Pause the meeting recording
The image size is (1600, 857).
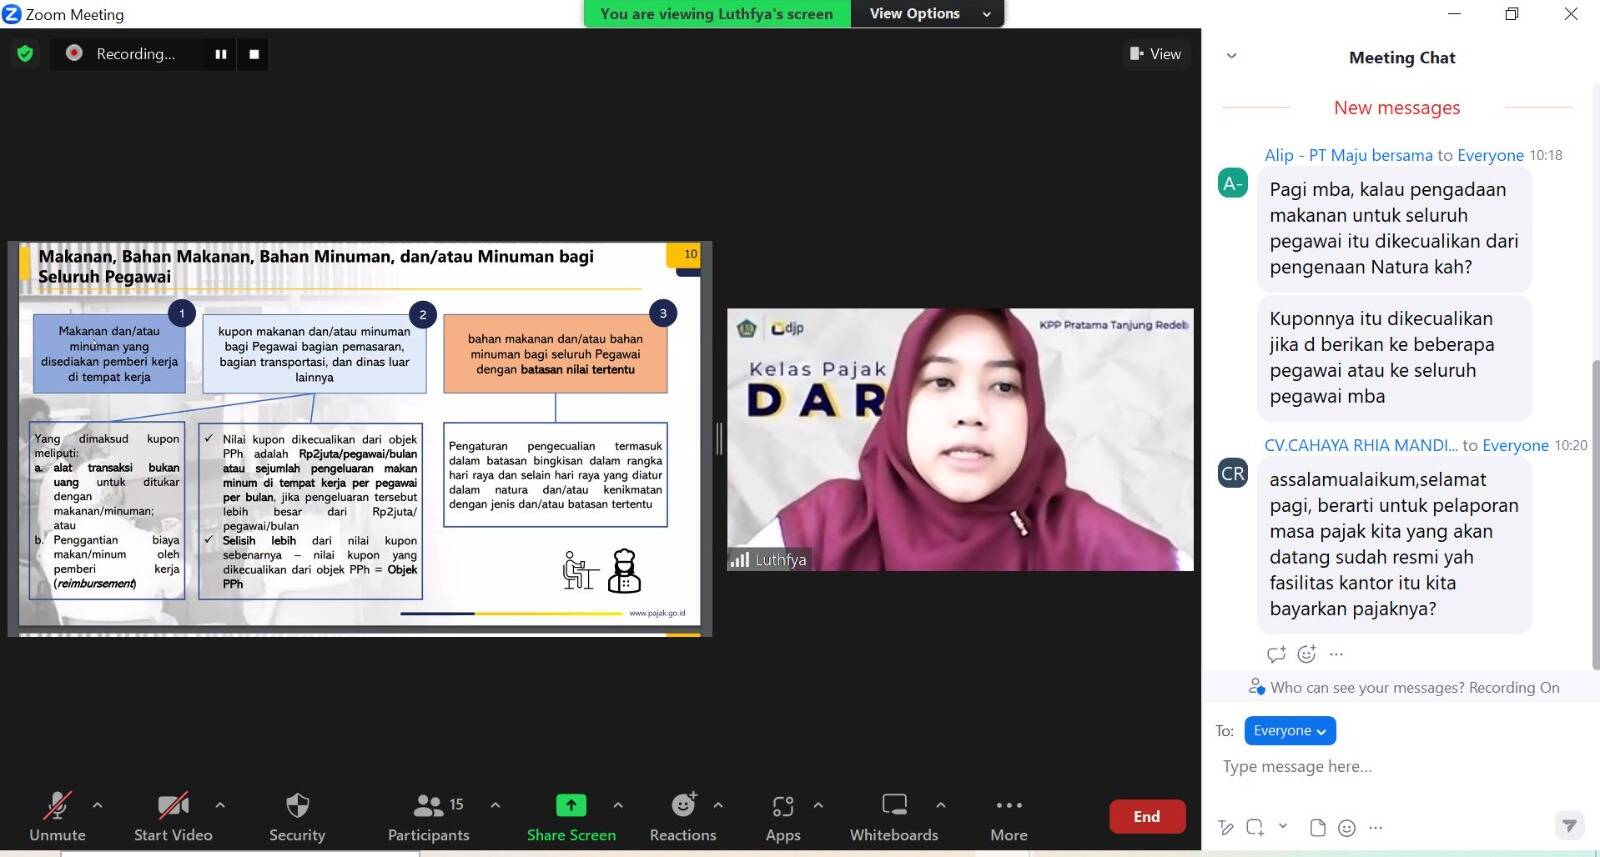pyautogui.click(x=221, y=54)
